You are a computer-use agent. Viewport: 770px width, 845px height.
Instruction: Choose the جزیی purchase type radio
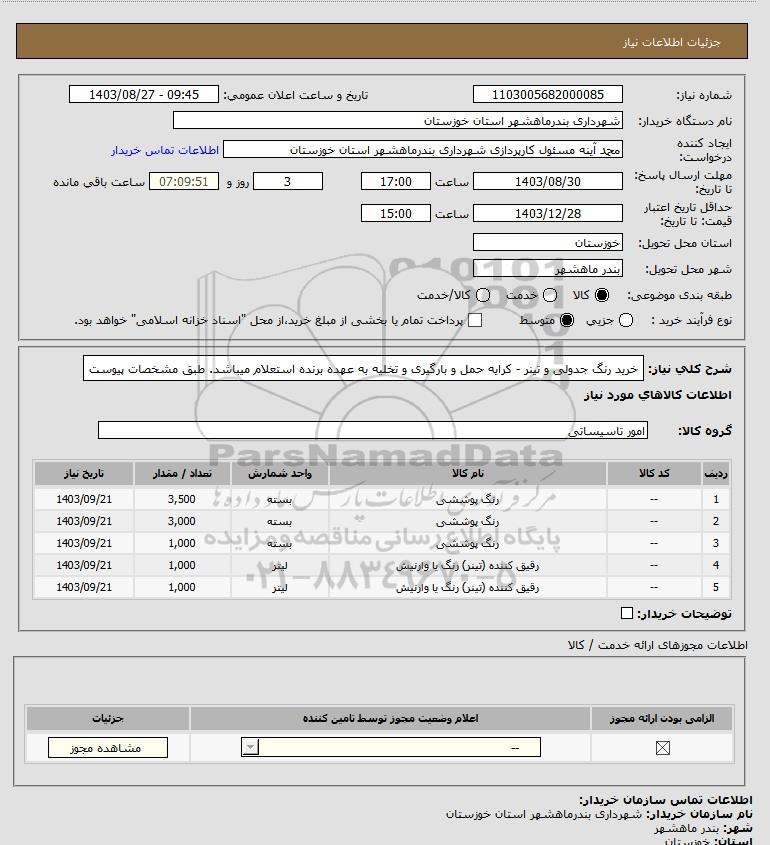point(626,321)
